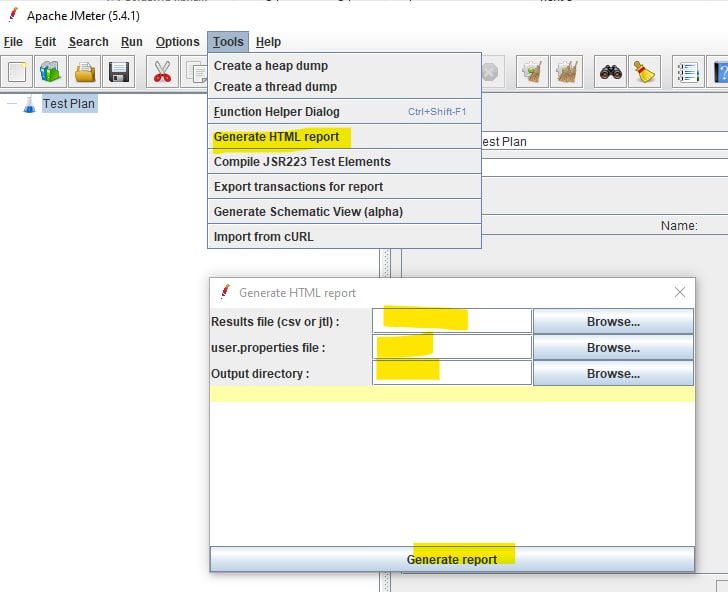Open the Function Helper list icon

[688, 72]
